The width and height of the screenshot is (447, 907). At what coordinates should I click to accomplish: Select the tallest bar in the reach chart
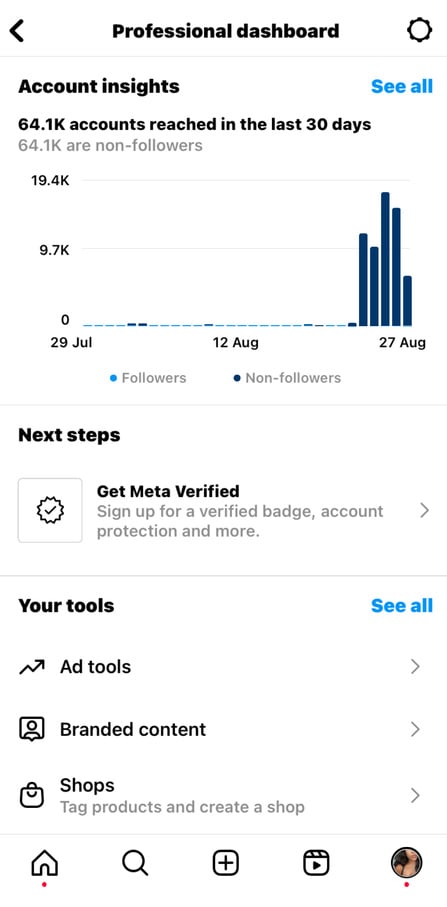385,259
